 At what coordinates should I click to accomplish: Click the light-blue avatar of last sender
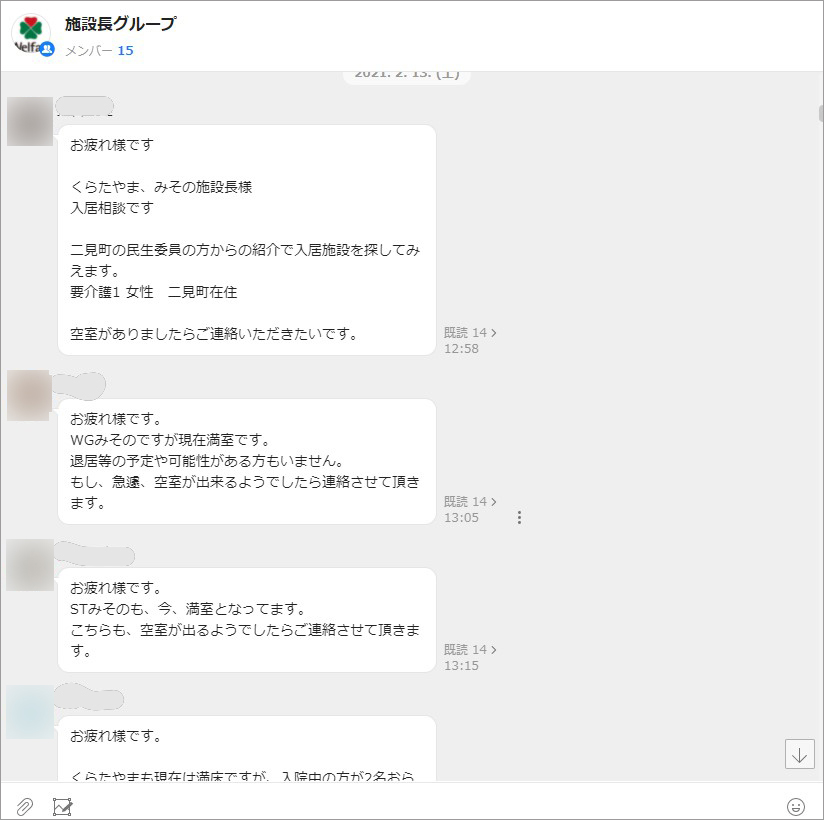[30, 712]
